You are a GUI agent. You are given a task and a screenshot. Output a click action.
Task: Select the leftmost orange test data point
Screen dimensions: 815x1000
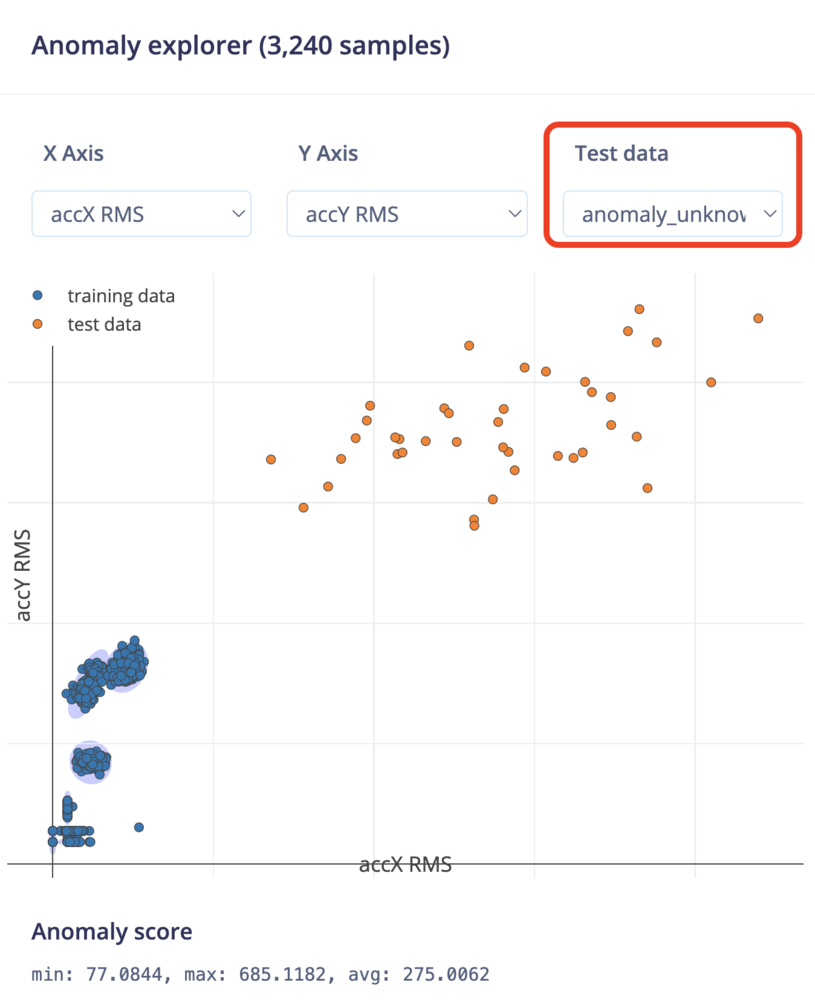point(271,459)
